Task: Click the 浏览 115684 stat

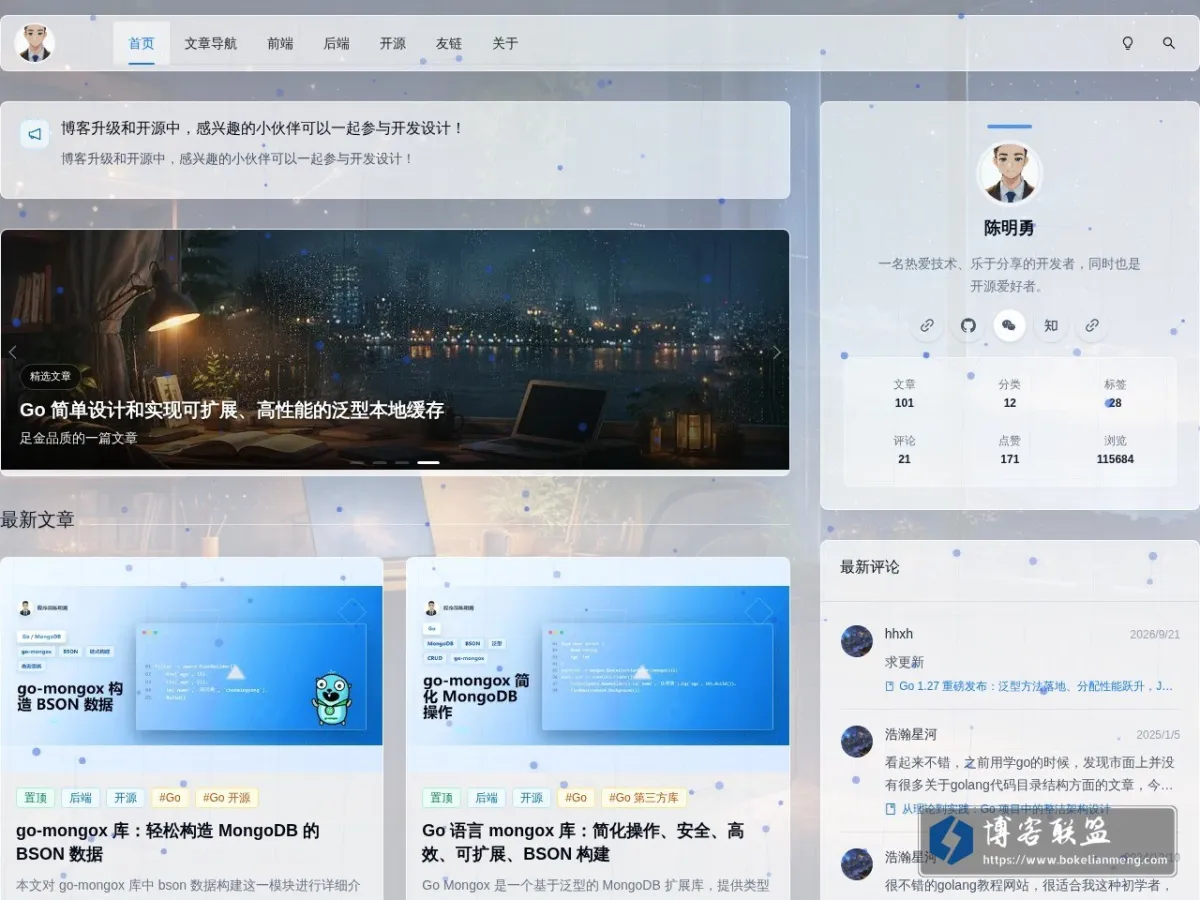Action: click(1115, 450)
